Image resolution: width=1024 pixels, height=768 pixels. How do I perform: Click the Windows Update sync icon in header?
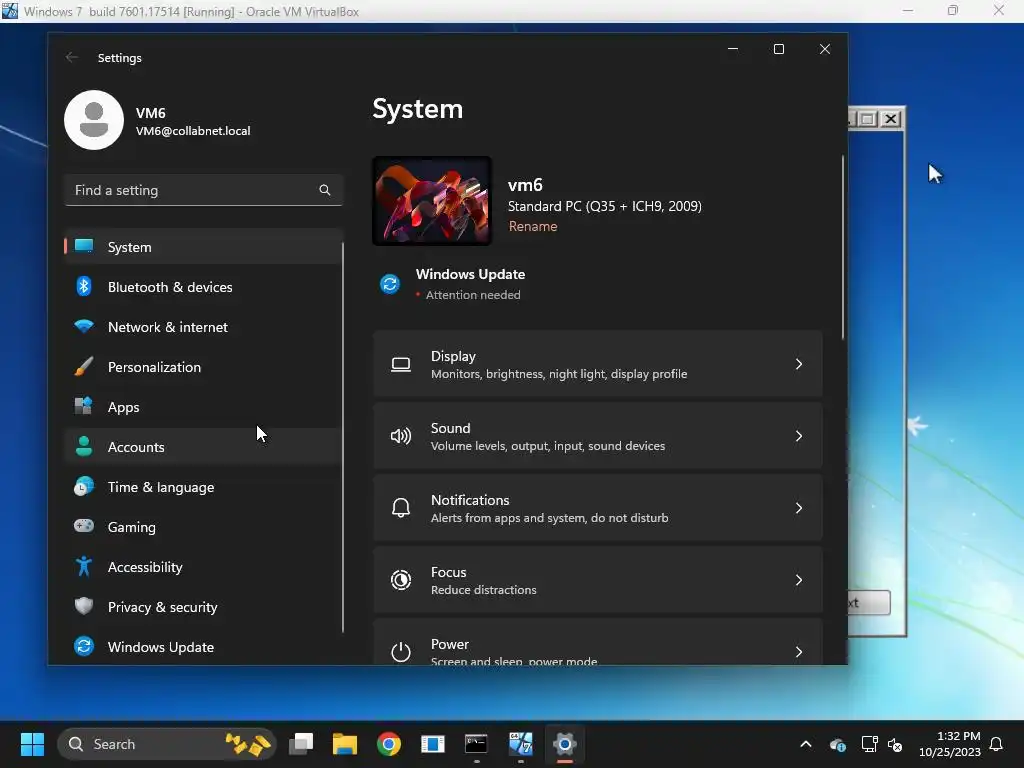click(x=390, y=284)
